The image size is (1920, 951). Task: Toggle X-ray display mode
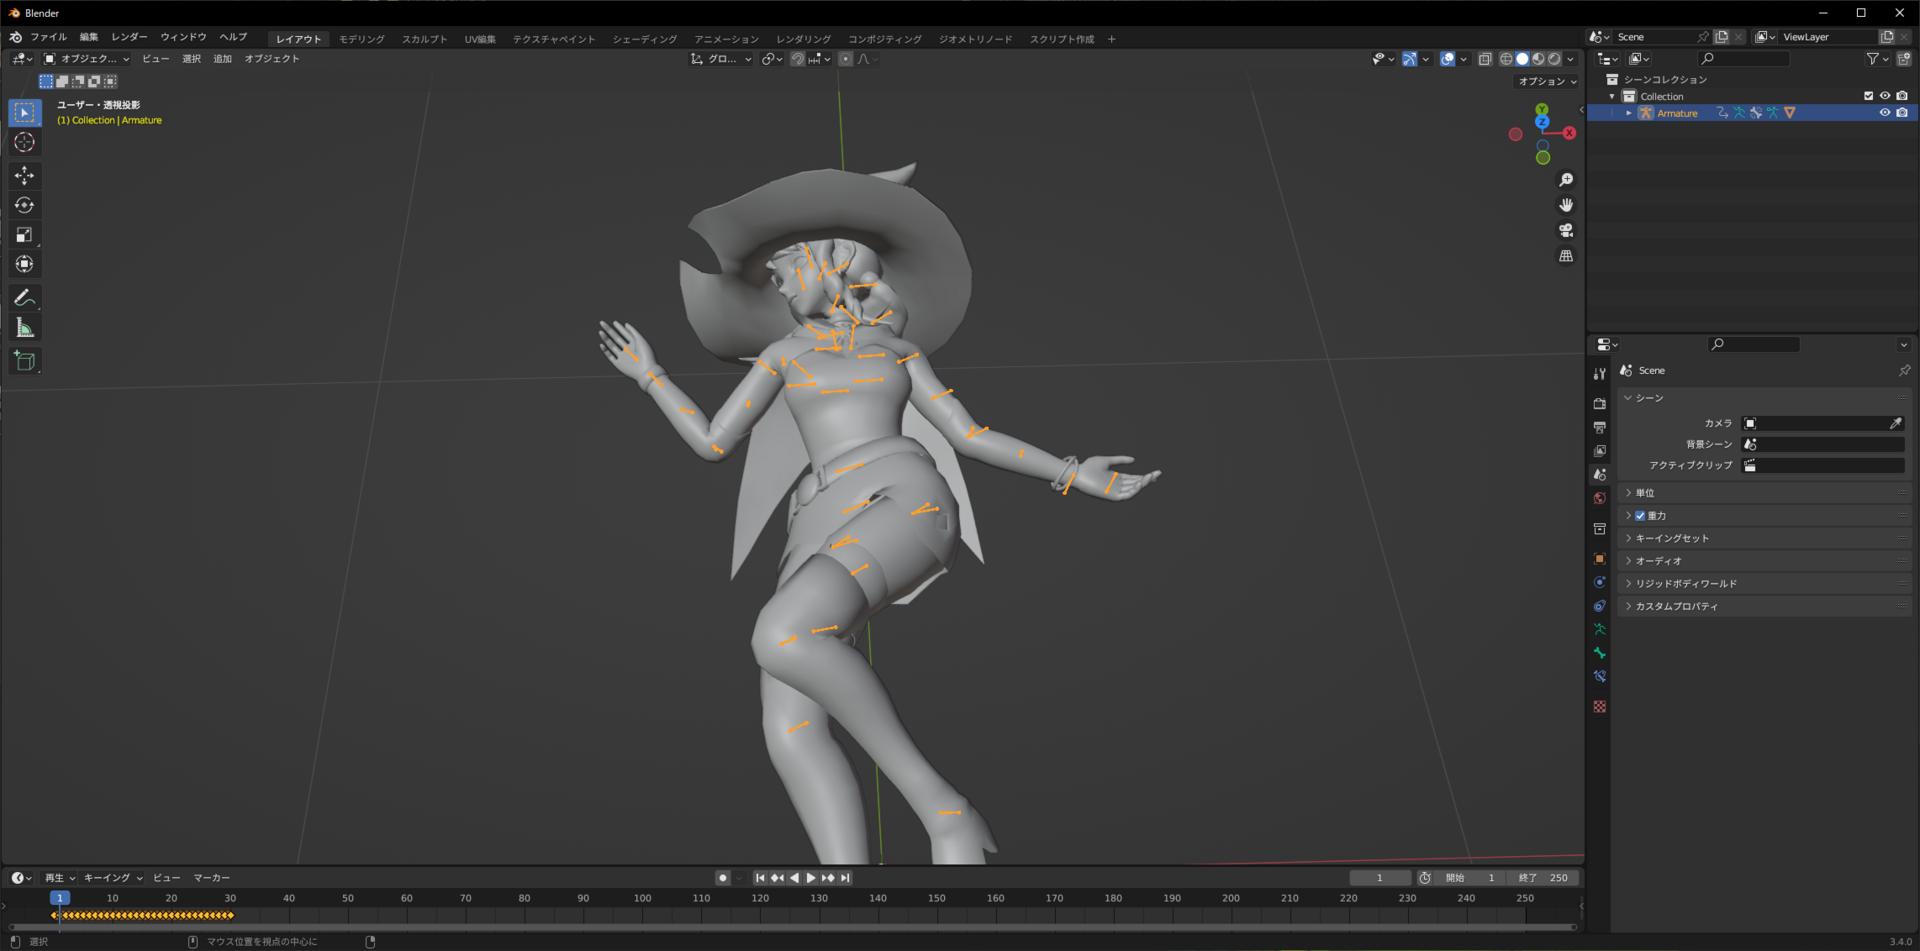click(1485, 59)
